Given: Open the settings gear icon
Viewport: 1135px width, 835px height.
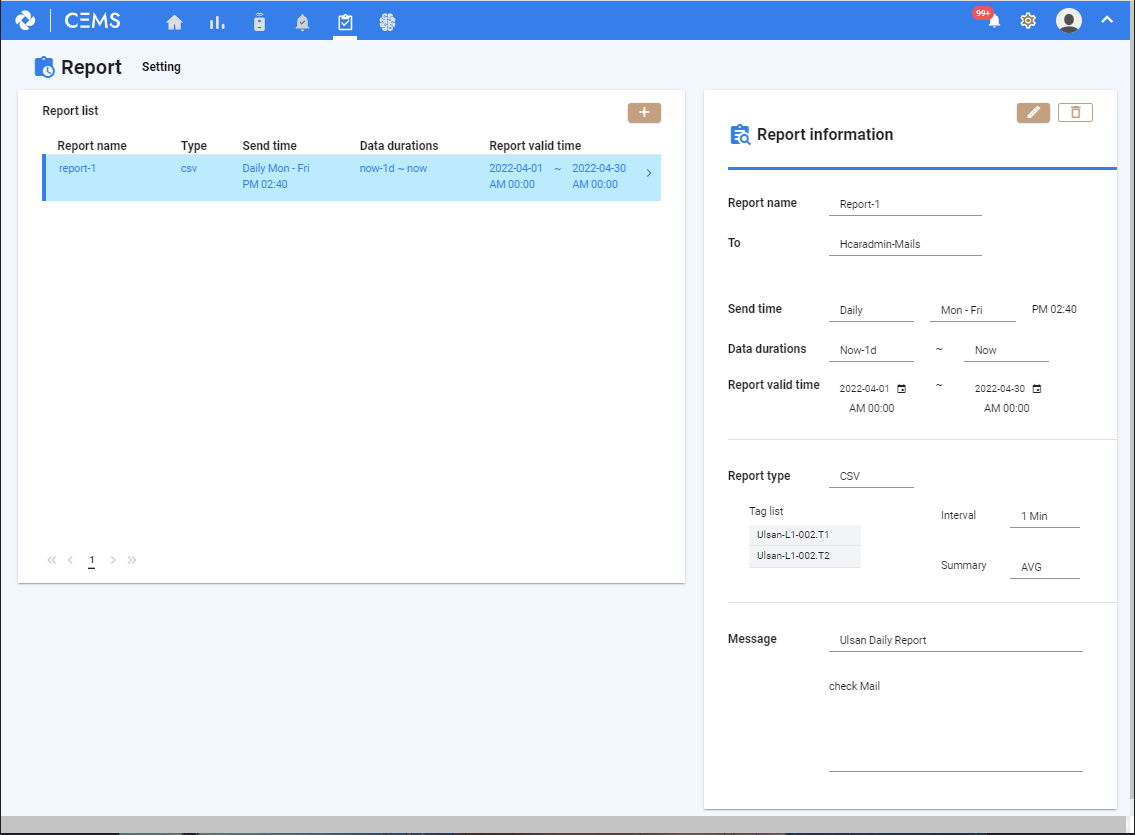Looking at the screenshot, I should click(1028, 21).
